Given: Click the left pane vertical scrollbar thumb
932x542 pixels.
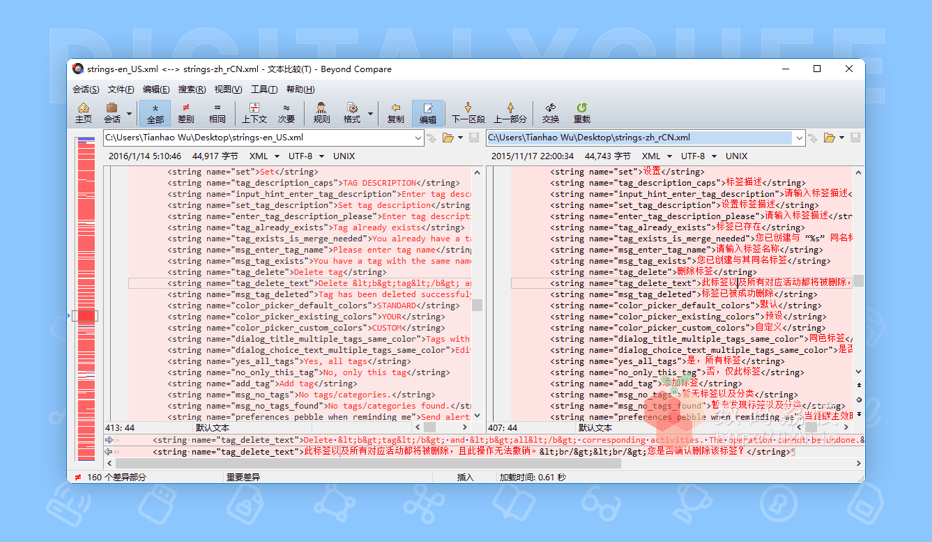Looking at the screenshot, I should tap(477, 305).
